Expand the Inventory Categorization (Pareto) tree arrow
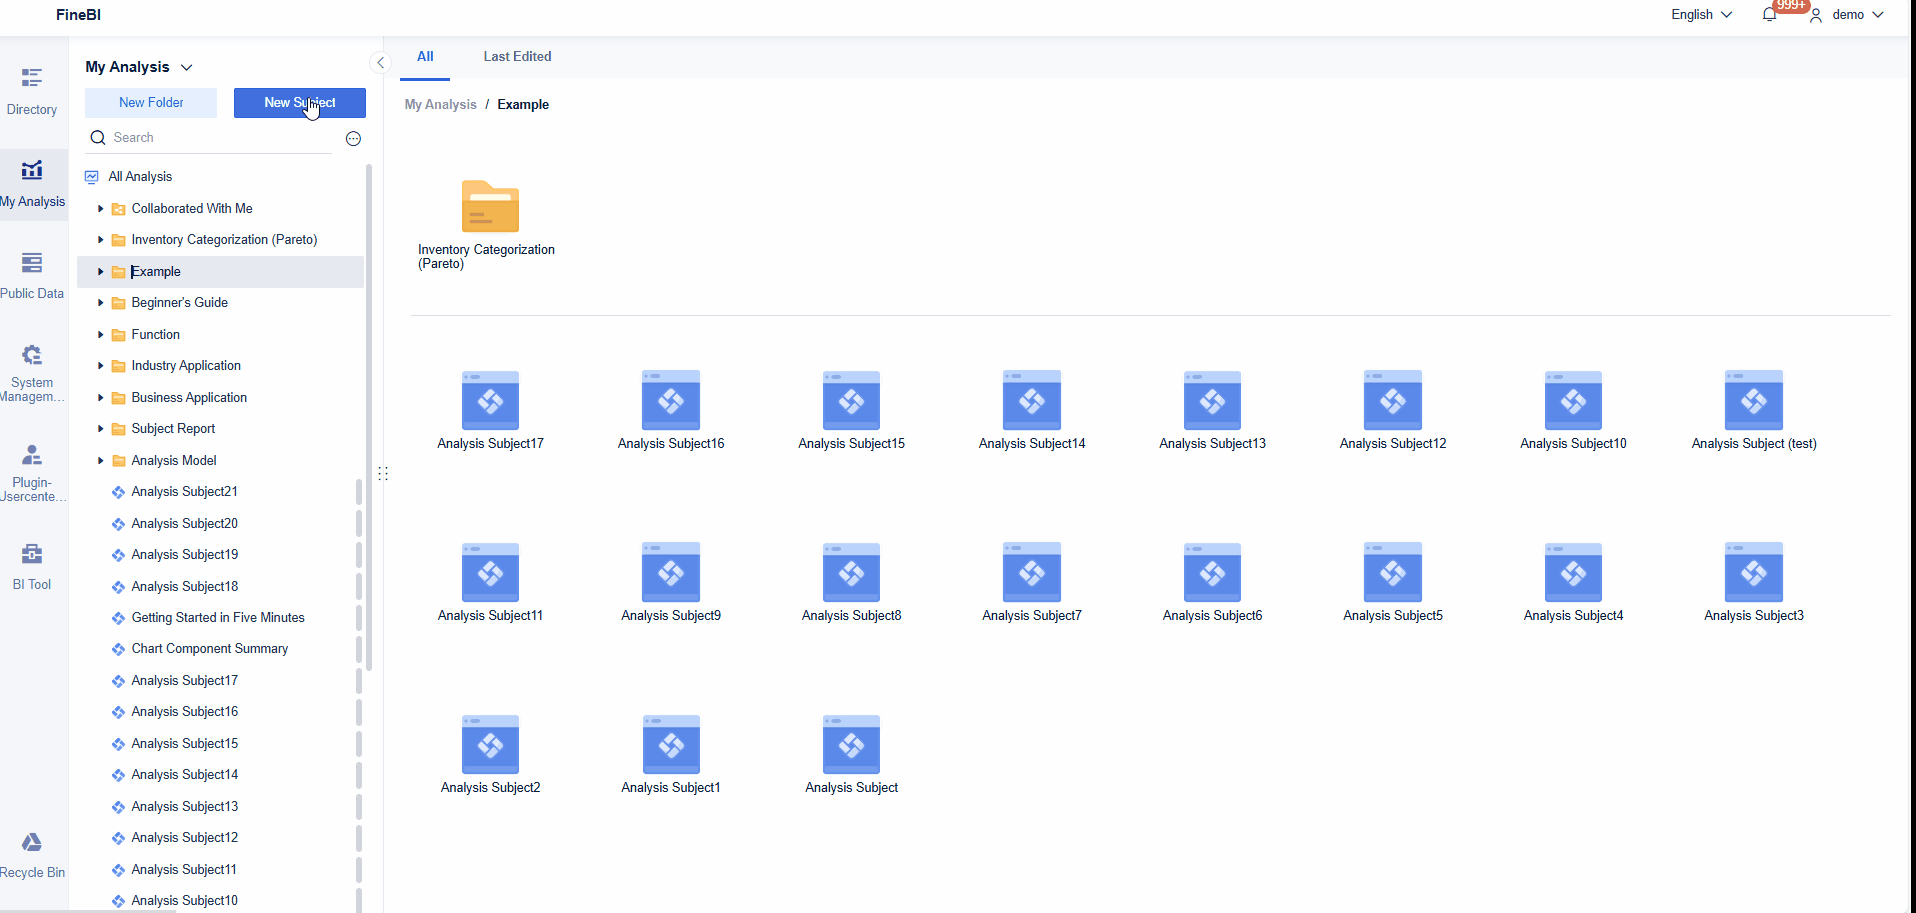 [100, 240]
